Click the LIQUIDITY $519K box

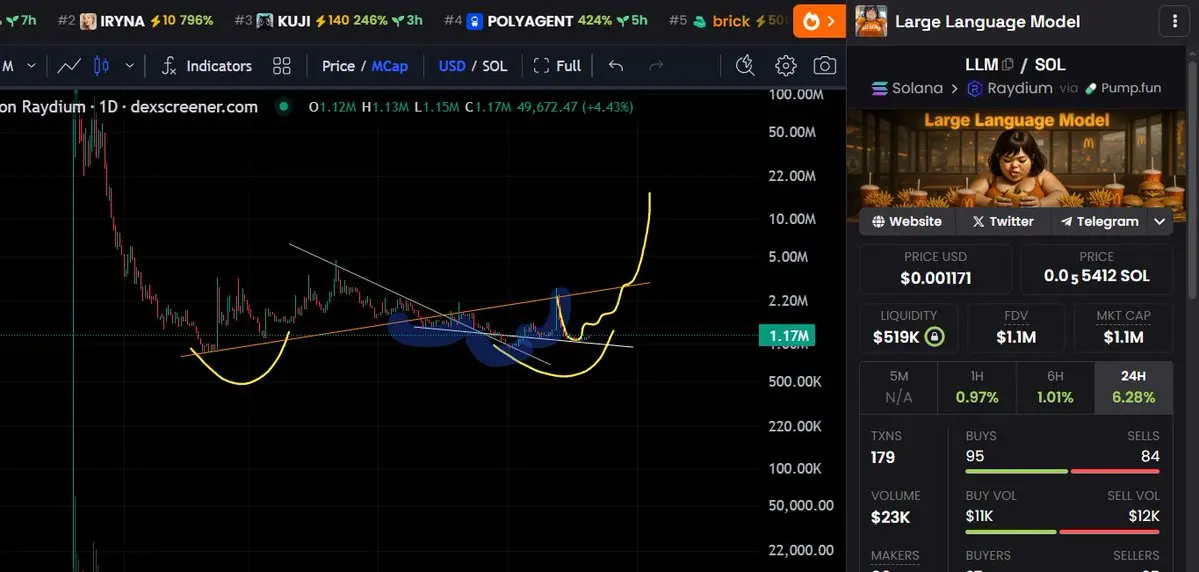[x=908, y=328]
